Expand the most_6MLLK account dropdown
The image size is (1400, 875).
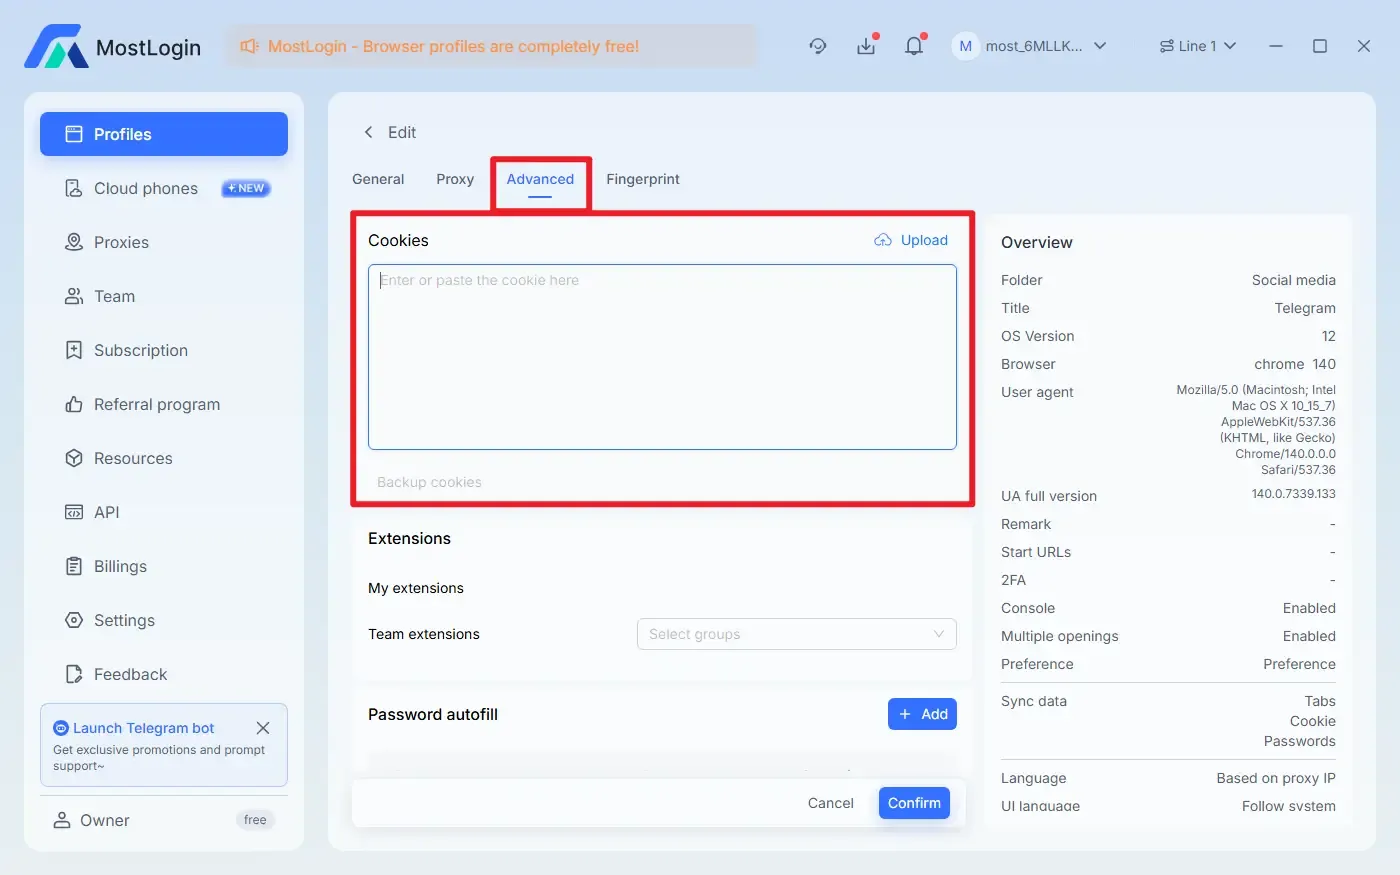click(x=1032, y=46)
